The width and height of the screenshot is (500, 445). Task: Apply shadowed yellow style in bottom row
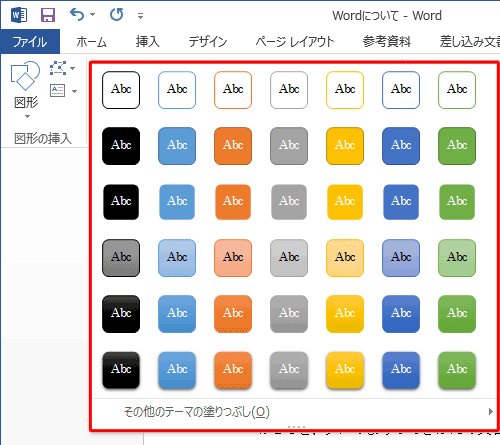(x=345, y=370)
